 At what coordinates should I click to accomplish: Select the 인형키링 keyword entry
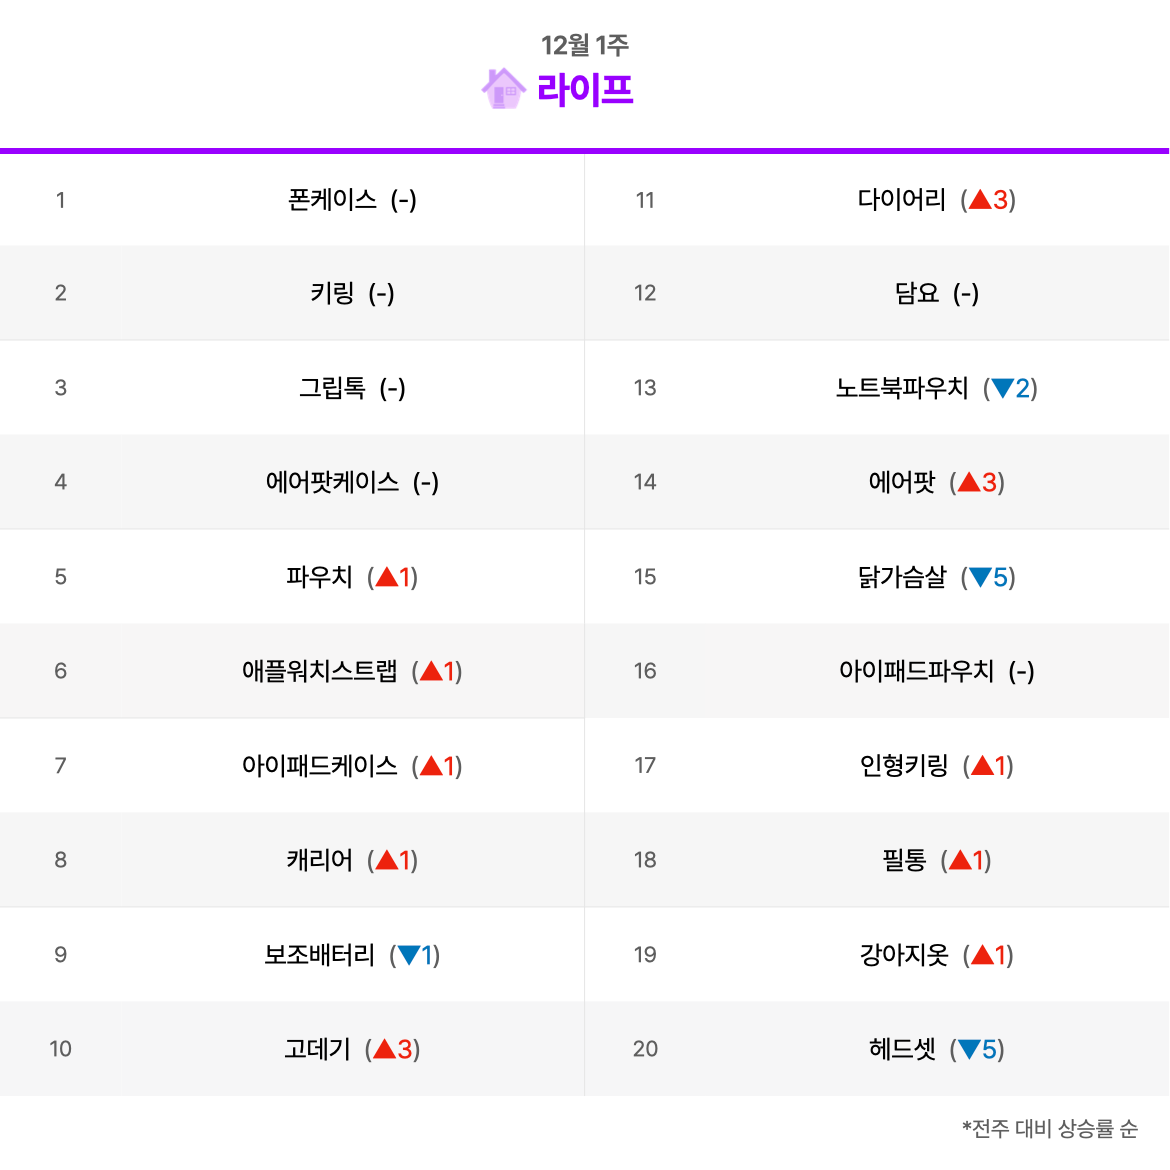904,766
